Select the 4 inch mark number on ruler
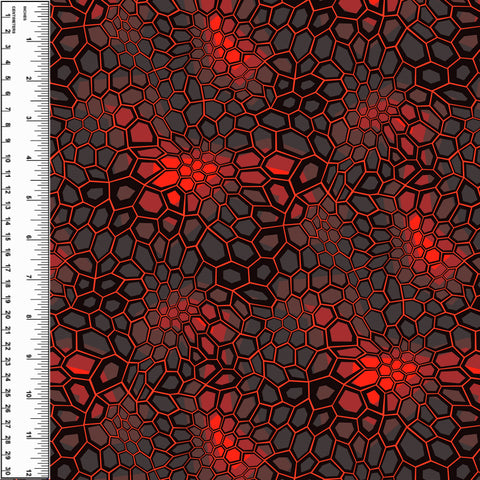Screen dimensions: 480x480 click(x=29, y=158)
